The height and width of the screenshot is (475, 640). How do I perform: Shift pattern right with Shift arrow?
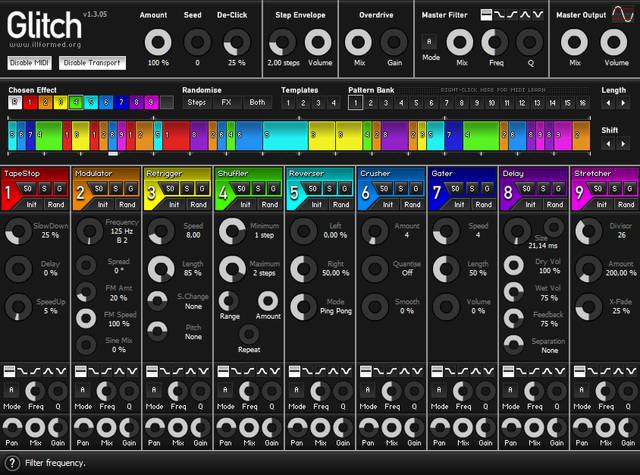(623, 144)
